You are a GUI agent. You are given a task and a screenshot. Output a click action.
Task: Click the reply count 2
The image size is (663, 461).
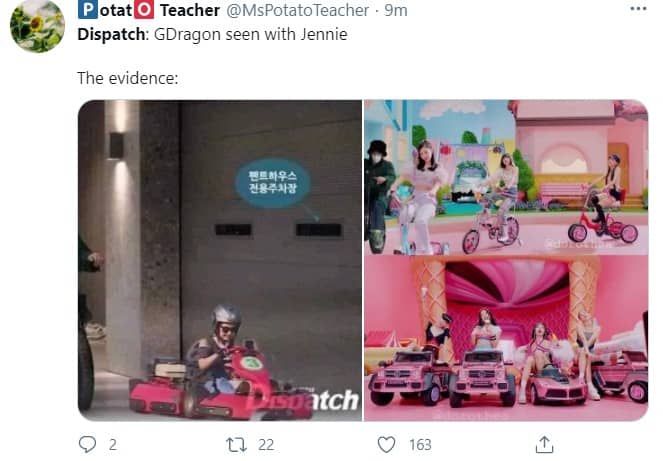[112, 445]
